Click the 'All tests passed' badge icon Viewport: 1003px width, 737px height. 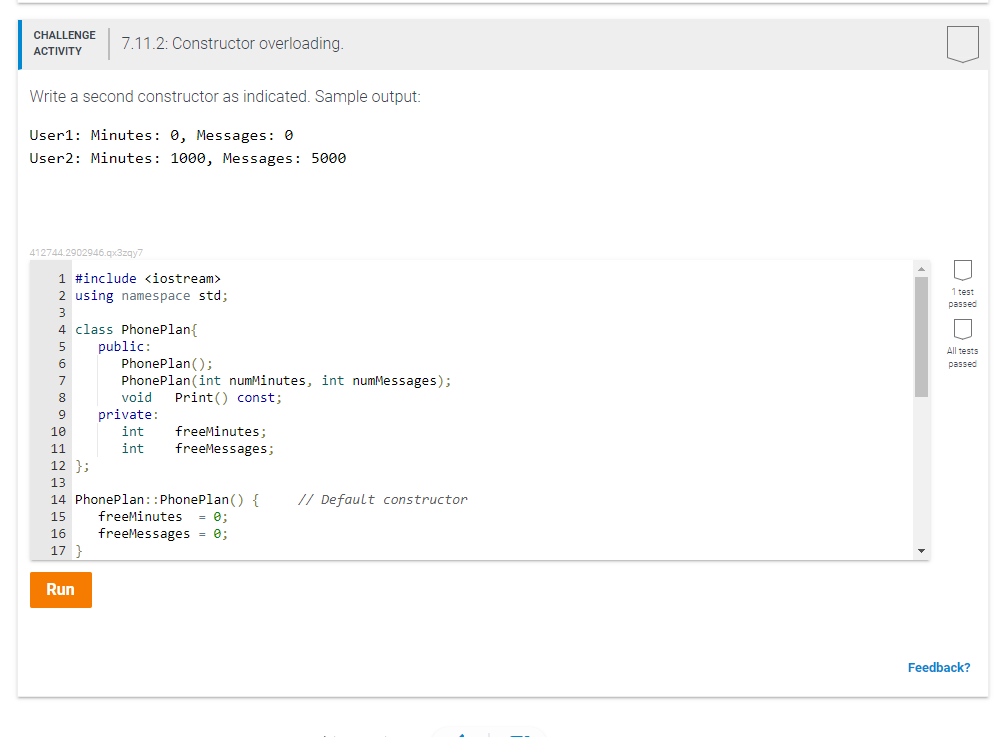click(x=963, y=329)
